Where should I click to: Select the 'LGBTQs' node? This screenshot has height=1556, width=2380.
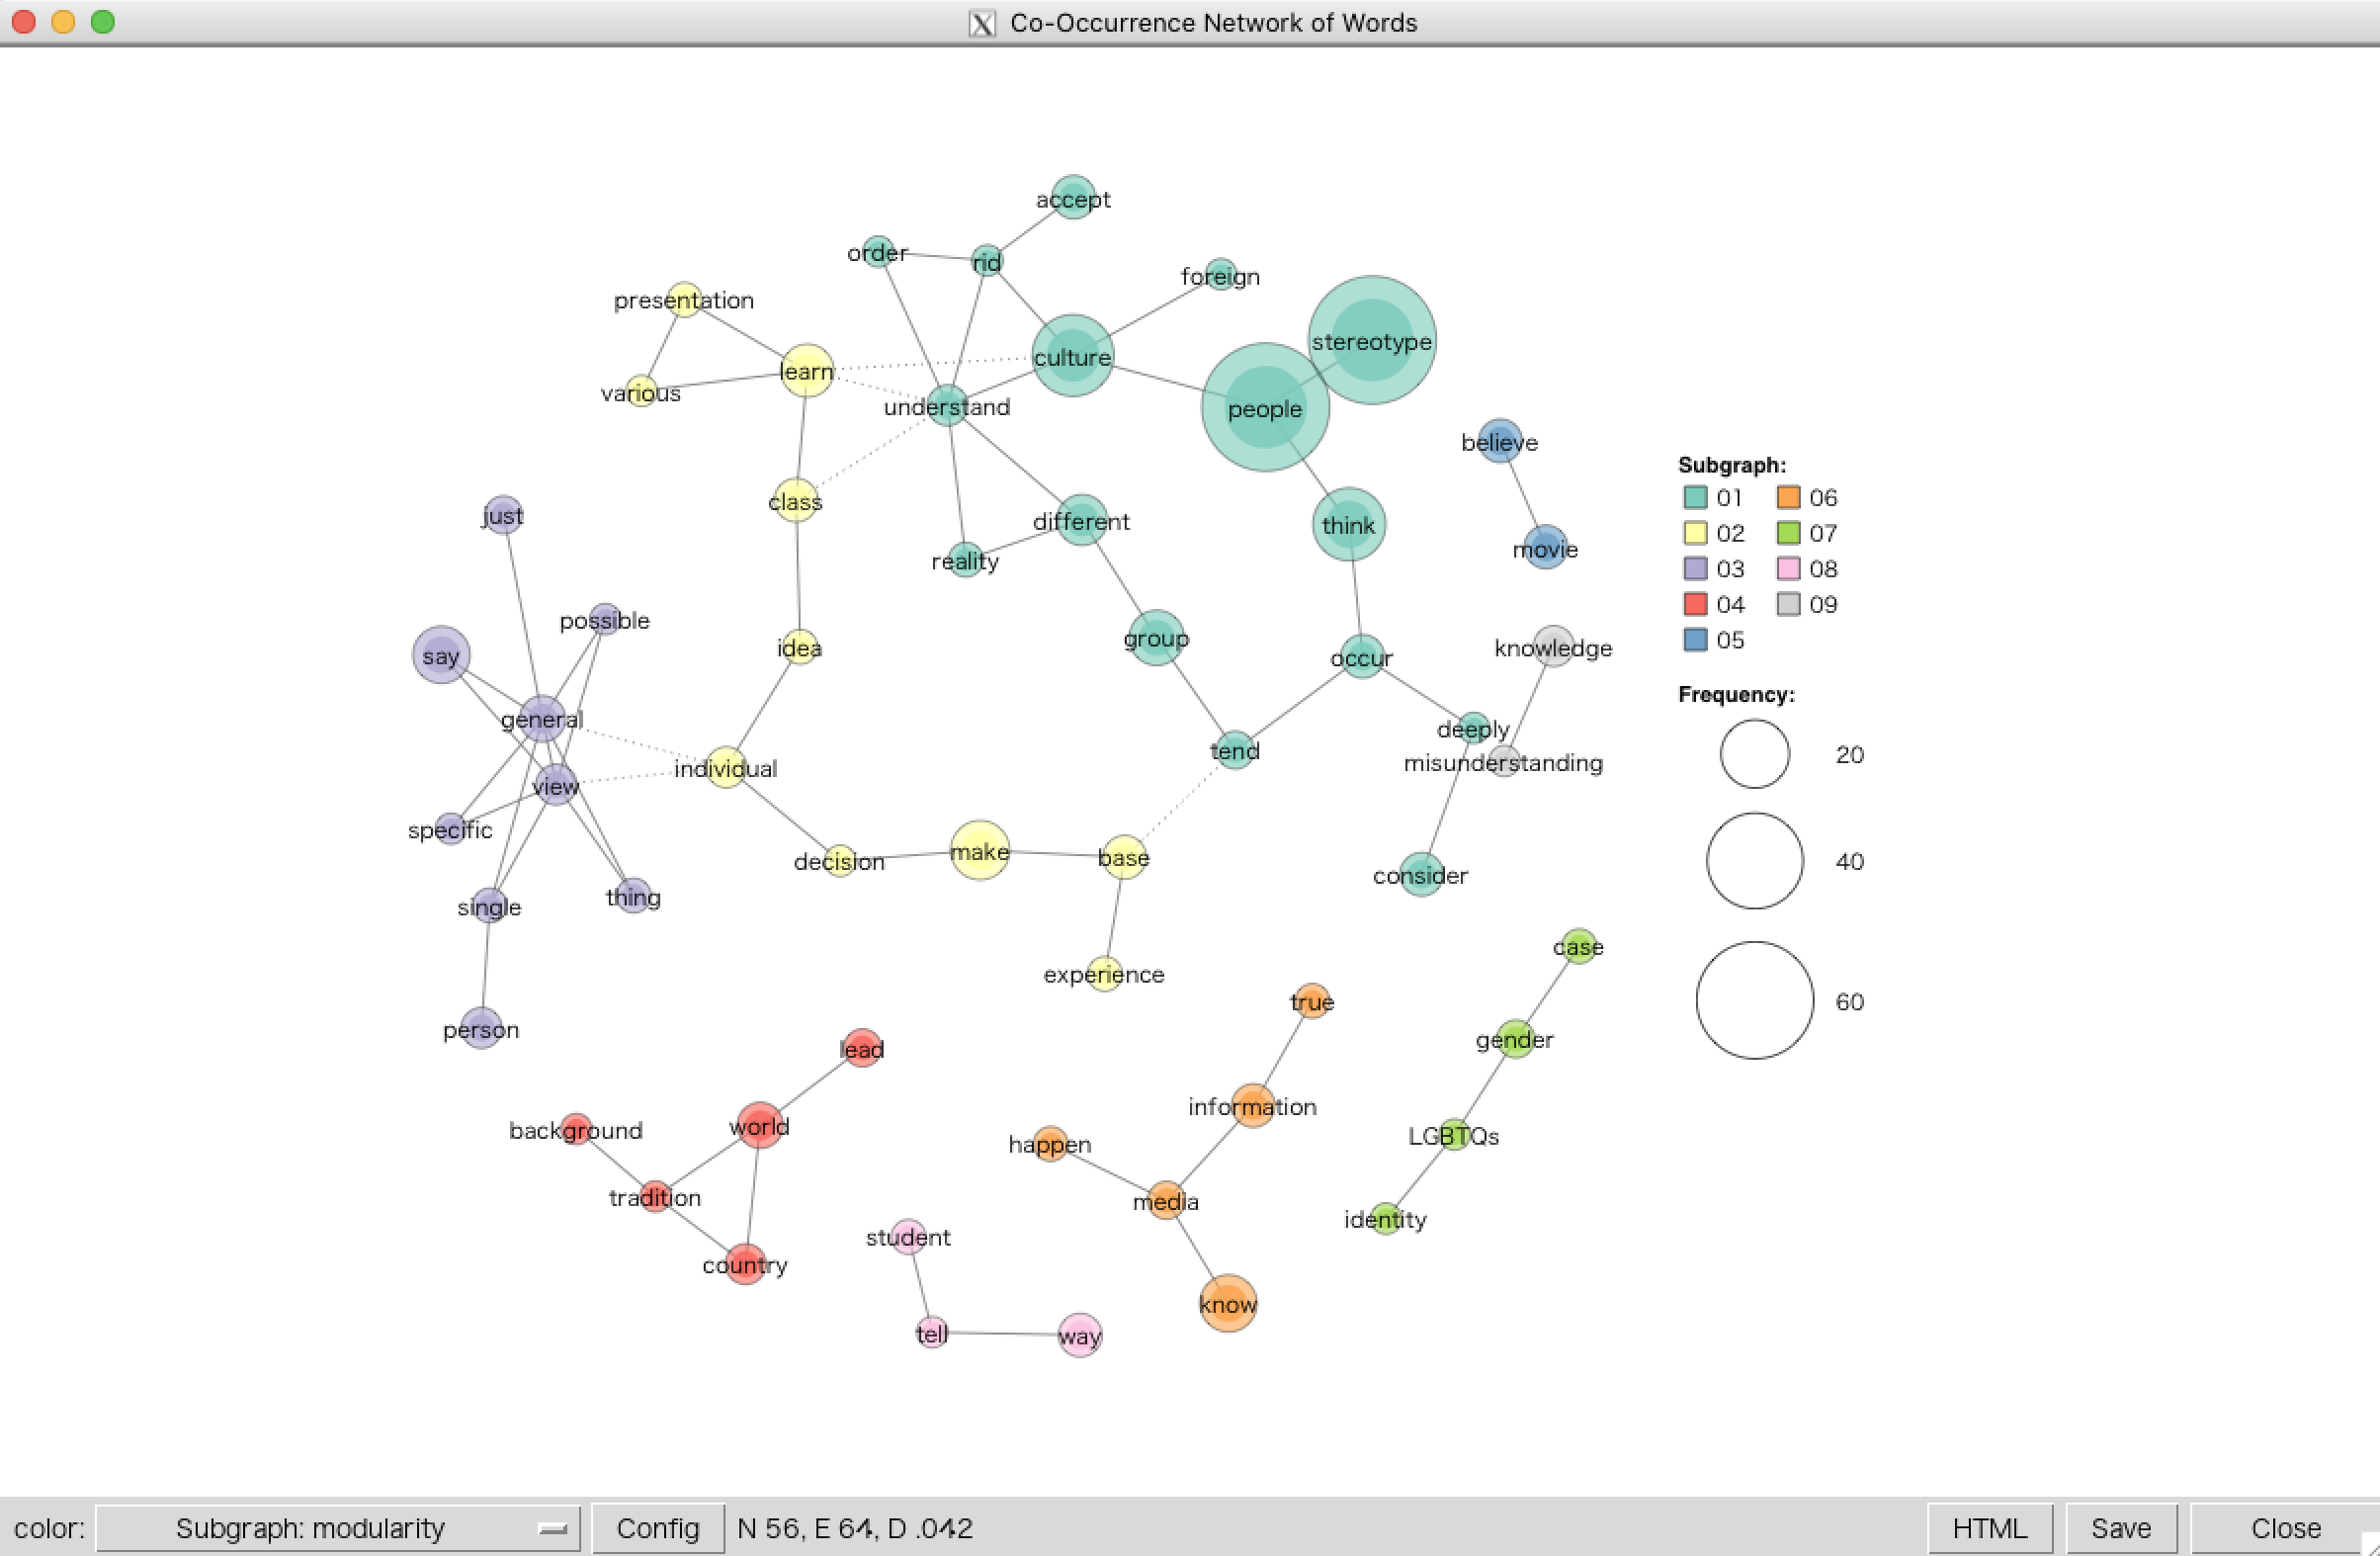pos(1455,1135)
